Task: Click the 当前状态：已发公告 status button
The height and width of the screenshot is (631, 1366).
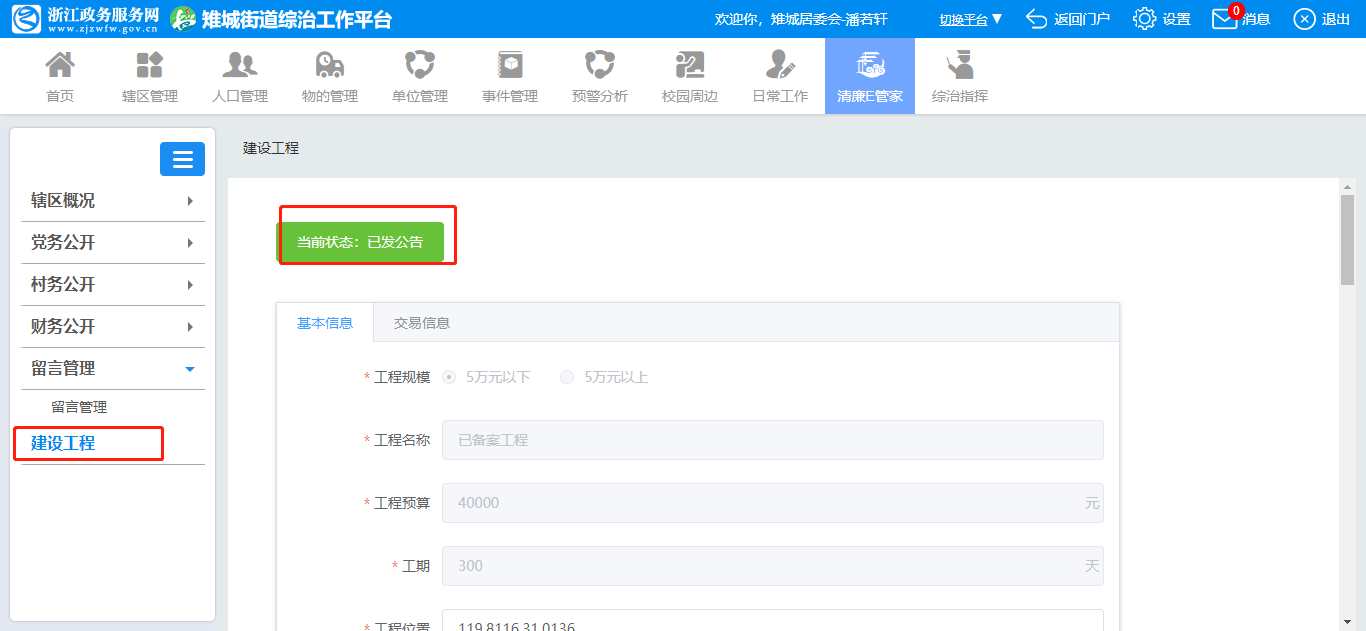Action: tap(360, 242)
